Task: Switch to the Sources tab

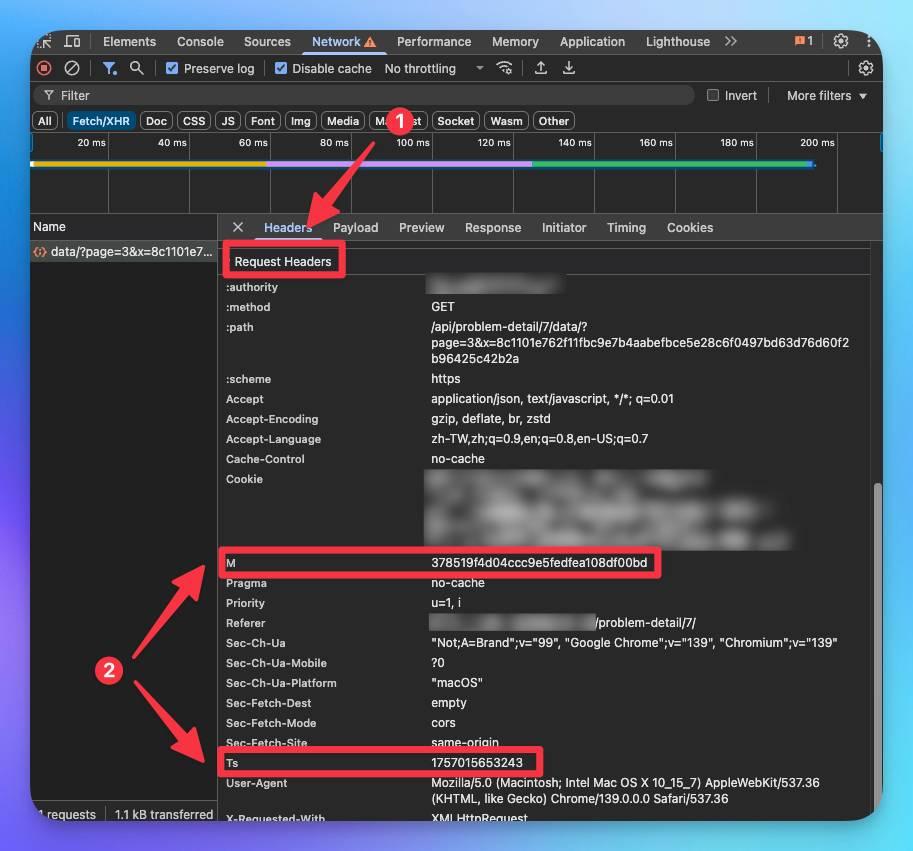Action: click(267, 42)
